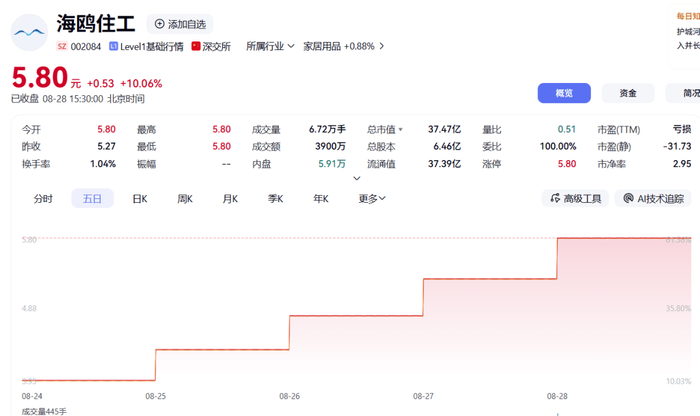700x416 pixels.
Task: Click the Level1基础行情 badge icon
Action: pos(113,46)
